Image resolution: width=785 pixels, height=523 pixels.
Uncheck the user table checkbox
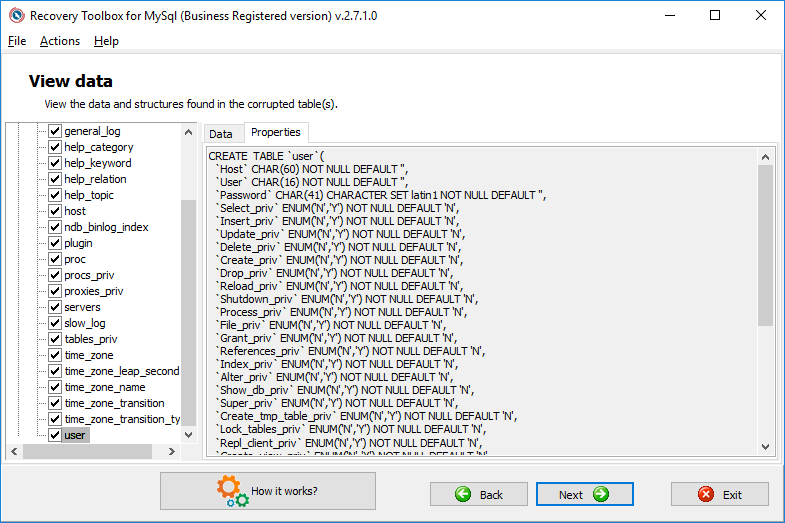(55, 435)
